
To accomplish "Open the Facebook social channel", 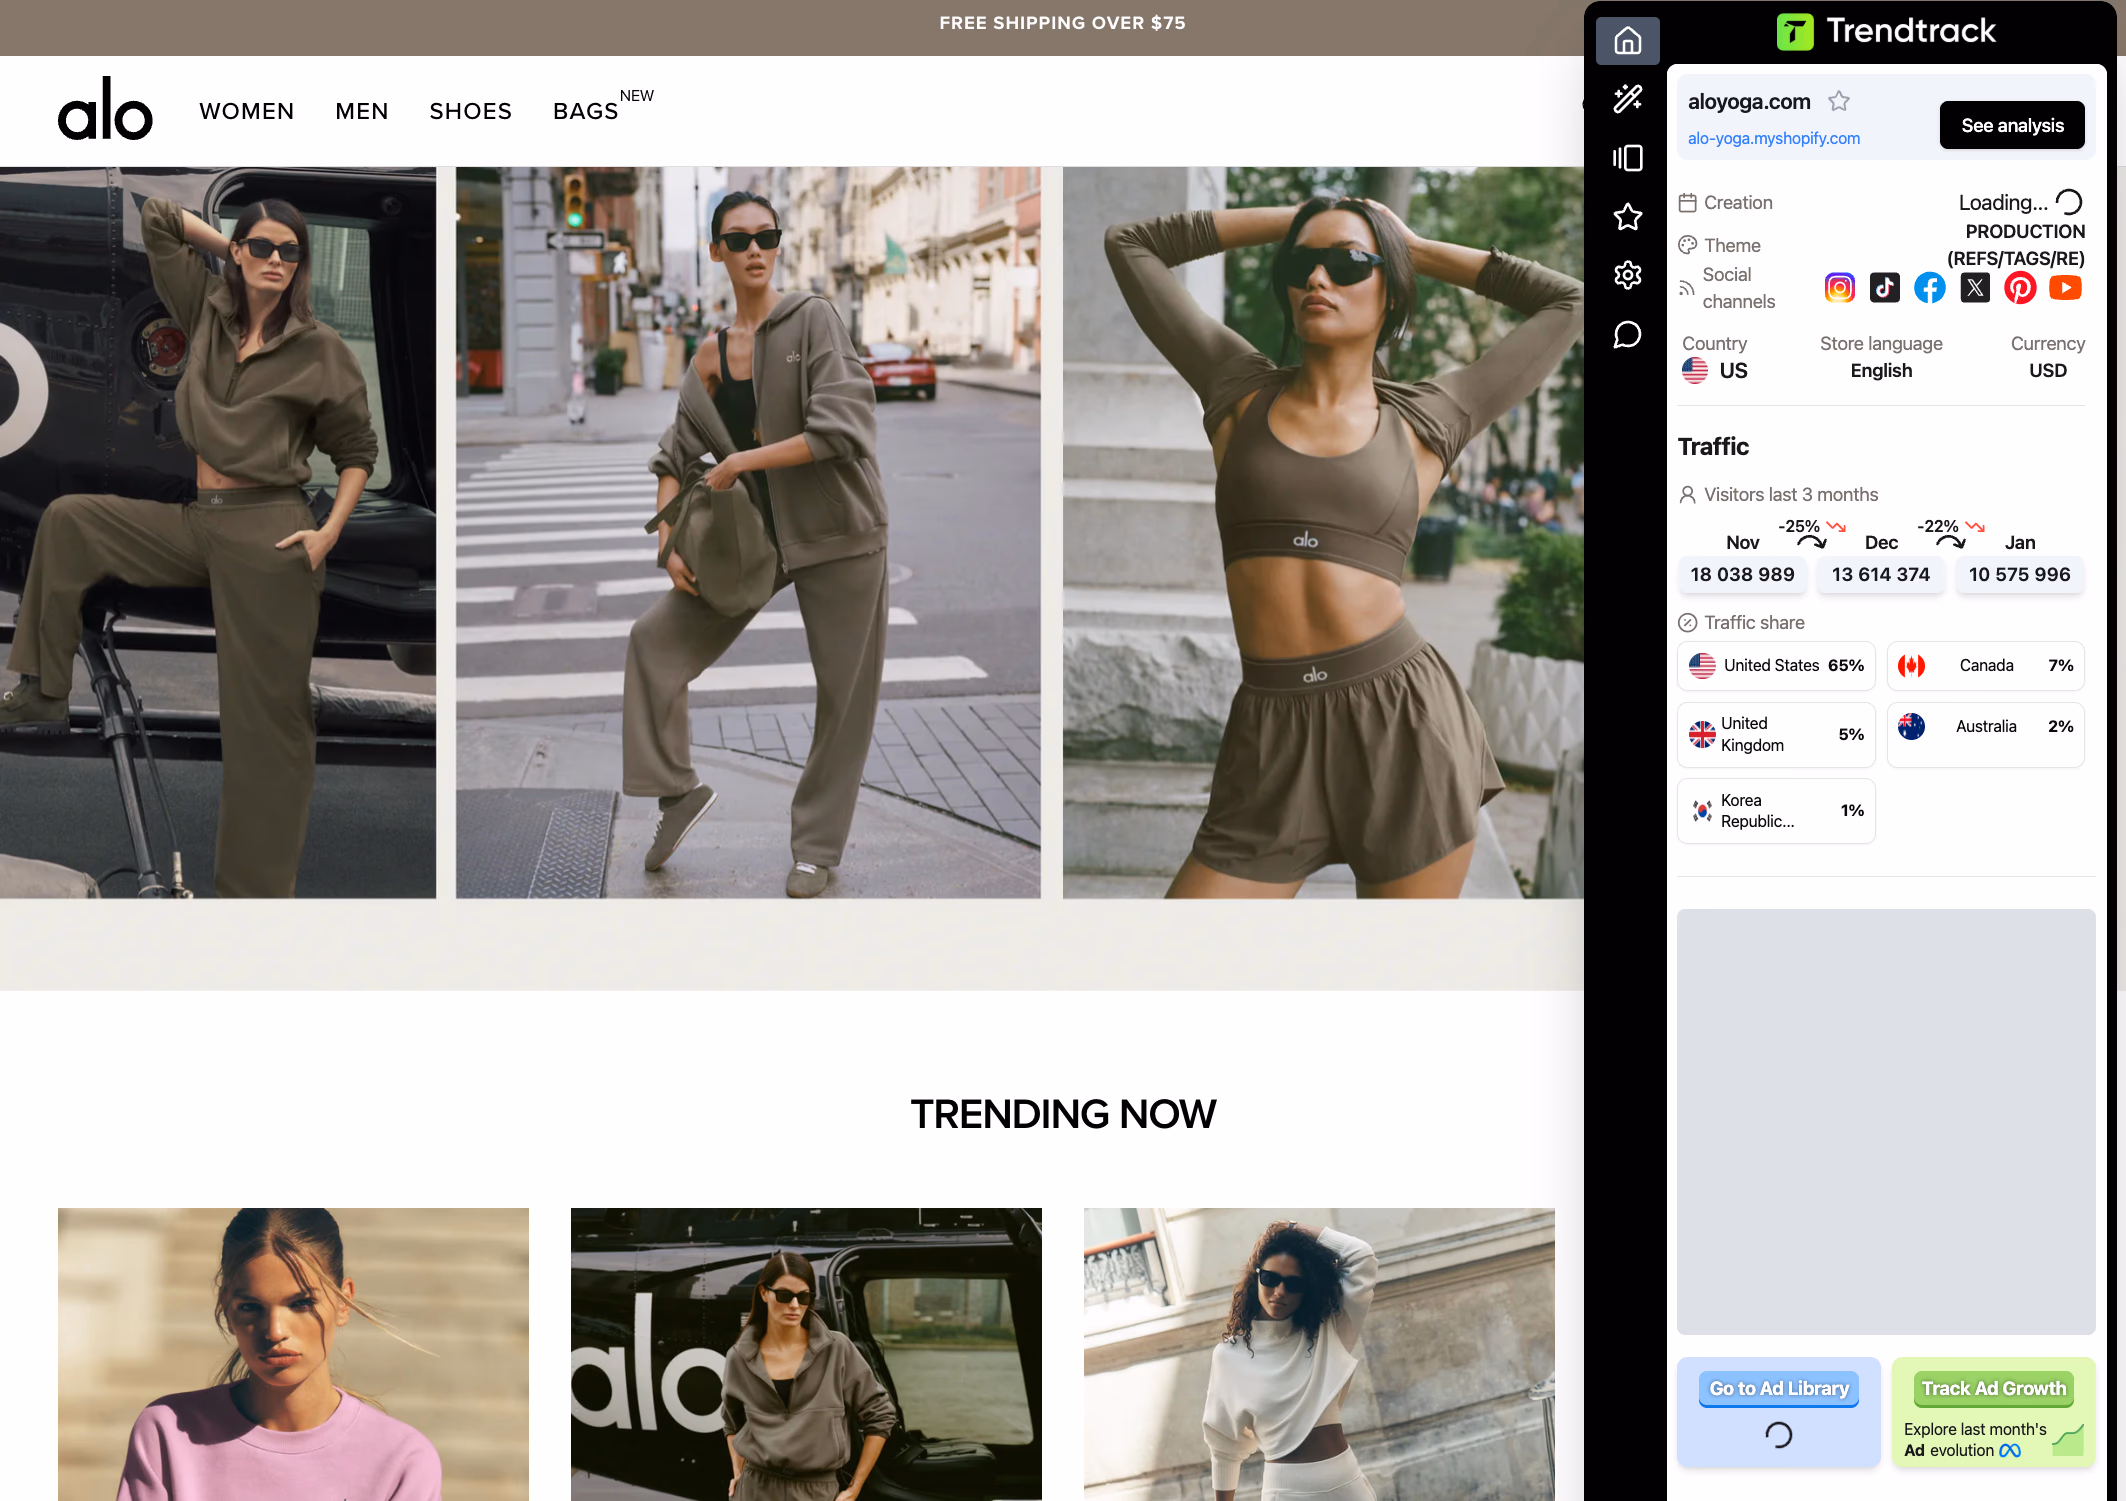I will tap(1929, 288).
